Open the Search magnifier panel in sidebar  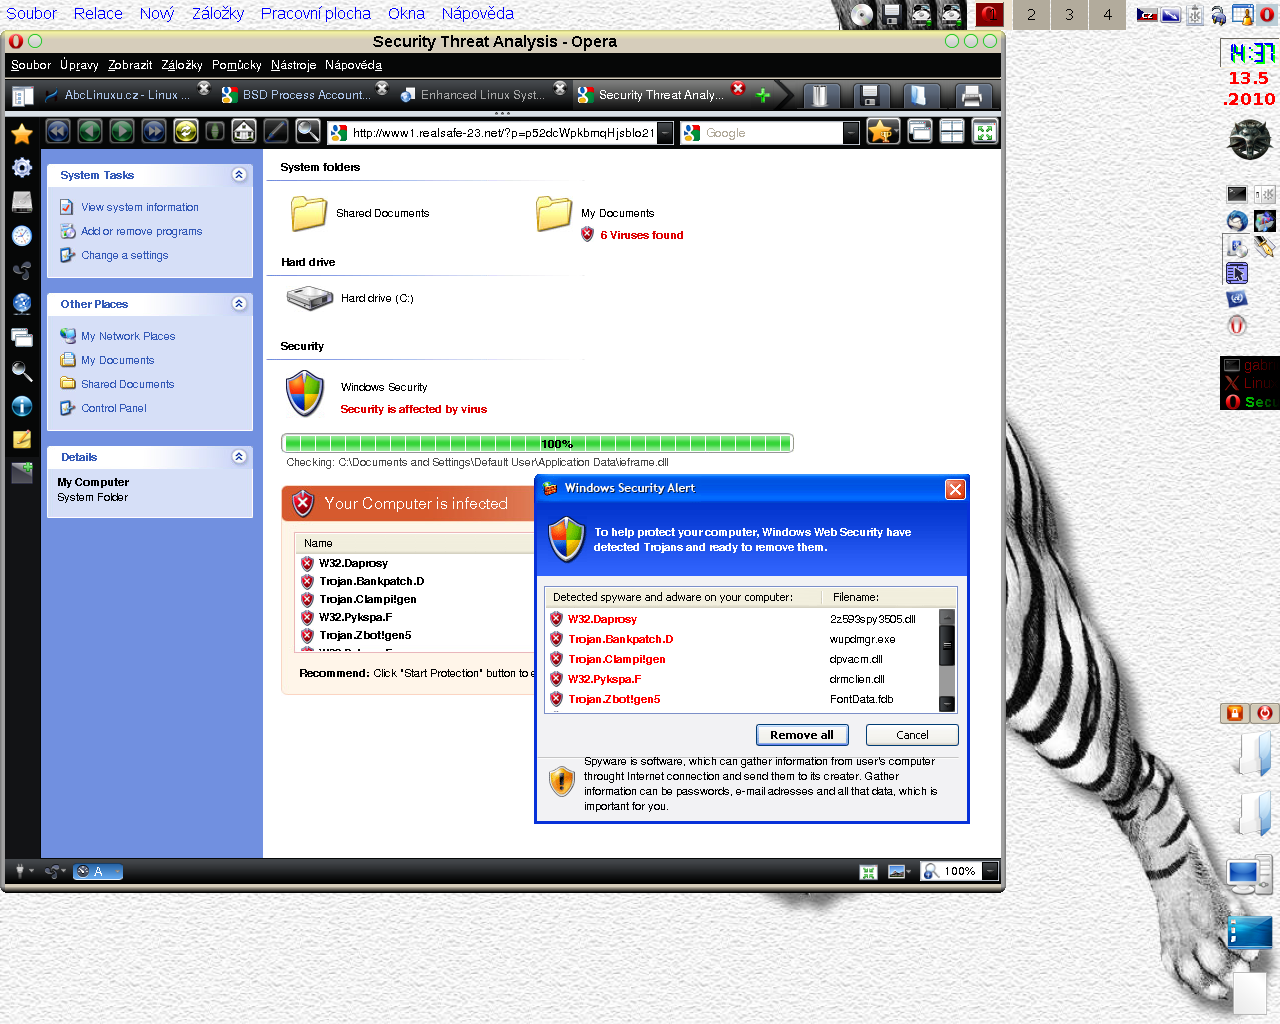tap(22, 371)
